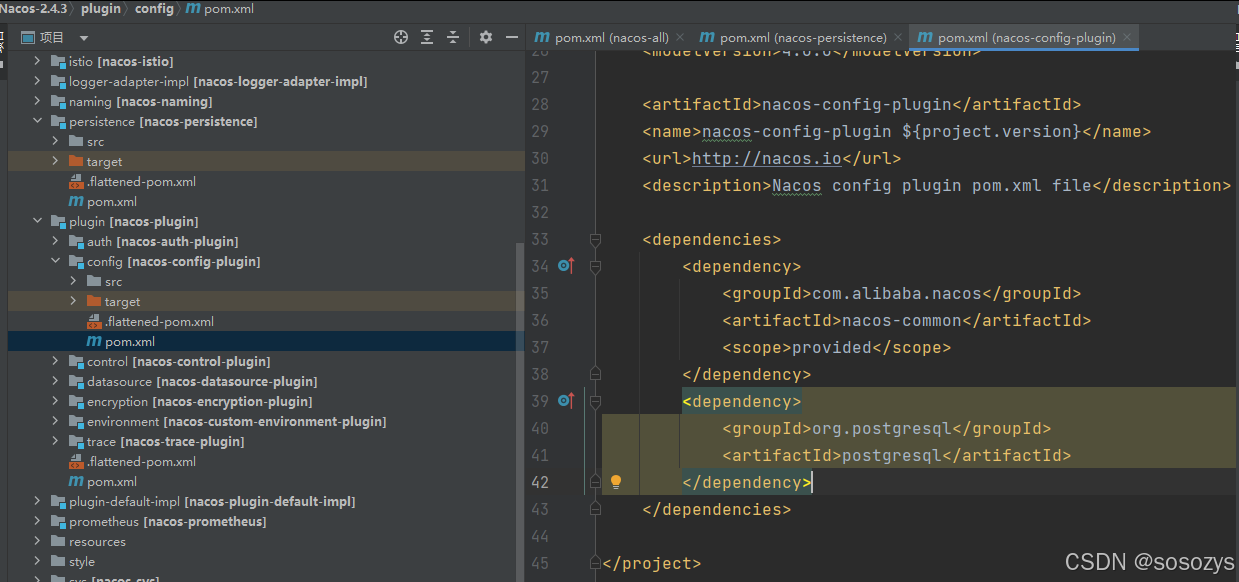Expand the prometheus [nacos-prometheus] module
This screenshot has width=1239, height=582.
(x=38, y=521)
